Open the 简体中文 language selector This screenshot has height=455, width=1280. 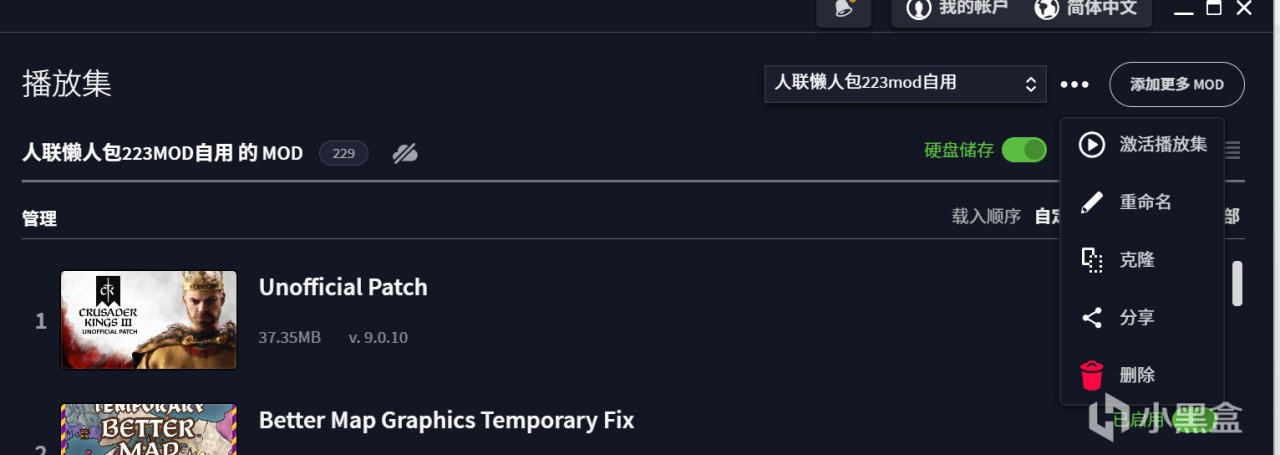tap(1087, 10)
